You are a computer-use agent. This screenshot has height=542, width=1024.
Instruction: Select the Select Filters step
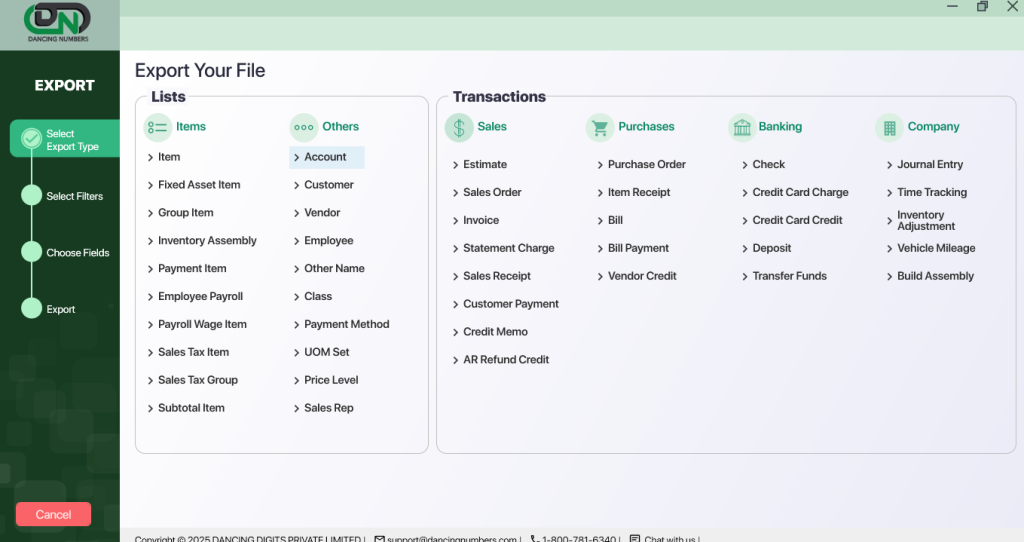63,196
